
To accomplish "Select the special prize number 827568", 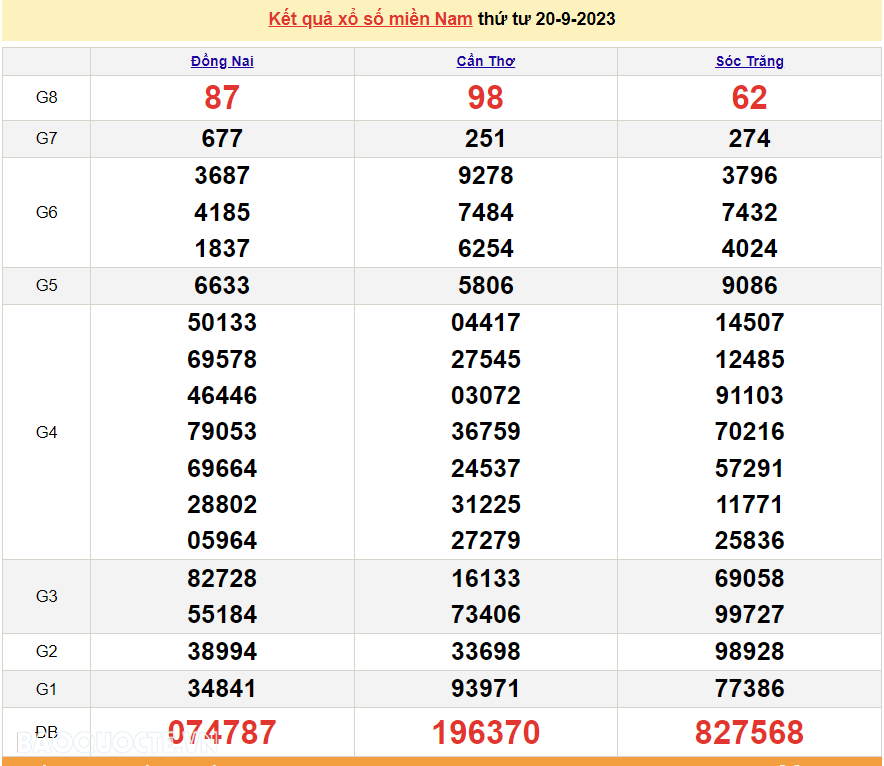I will (x=749, y=733).
